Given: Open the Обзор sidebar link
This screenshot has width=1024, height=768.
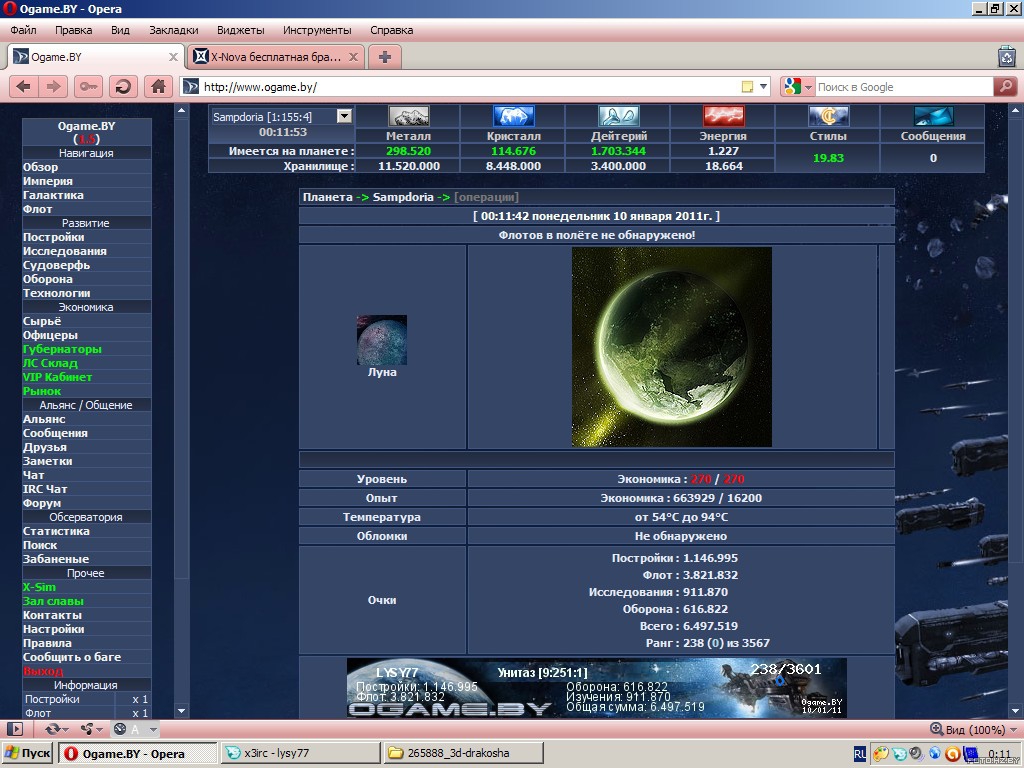Looking at the screenshot, I should pyautogui.click(x=40, y=167).
